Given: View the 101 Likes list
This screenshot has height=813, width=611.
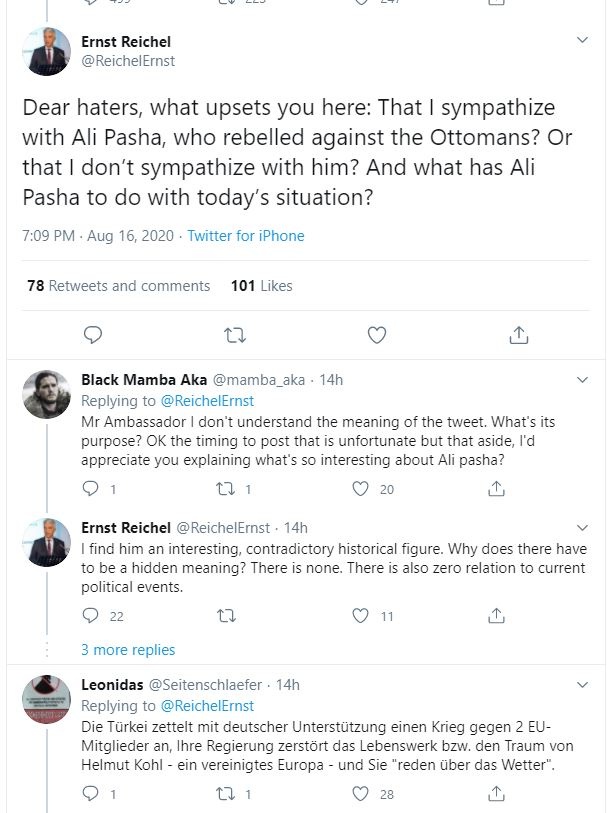Looking at the screenshot, I should coord(262,286).
